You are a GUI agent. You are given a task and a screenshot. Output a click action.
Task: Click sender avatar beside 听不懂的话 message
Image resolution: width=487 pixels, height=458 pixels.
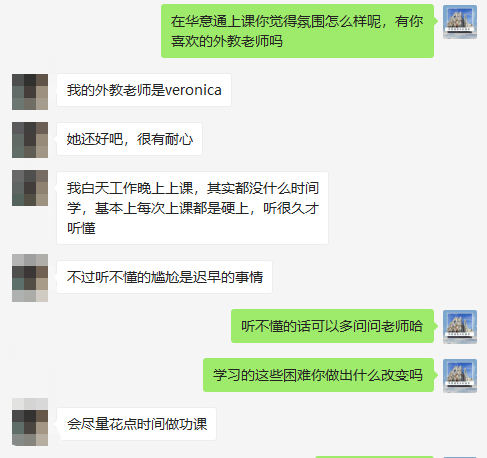(x=460, y=327)
